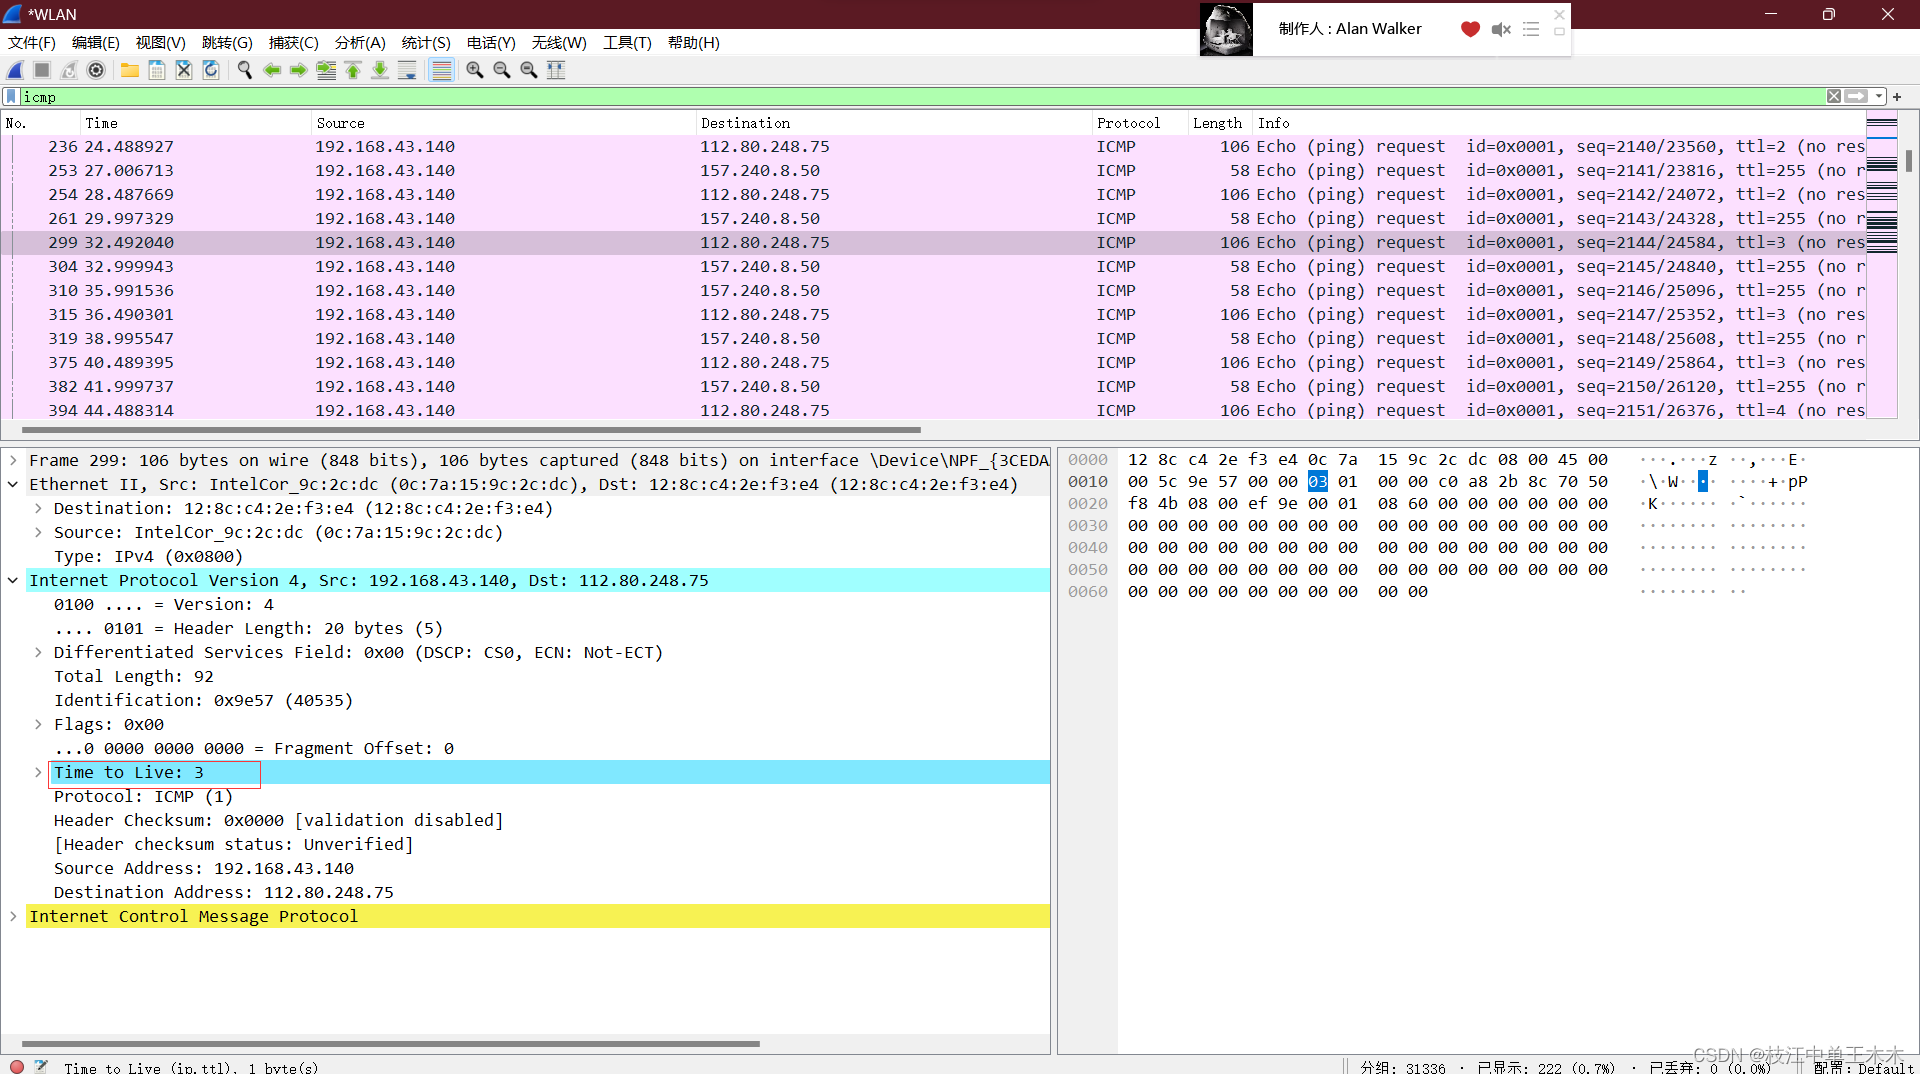Sort by the Protocol column header
This screenshot has width=1920, height=1074.
[1139, 123]
